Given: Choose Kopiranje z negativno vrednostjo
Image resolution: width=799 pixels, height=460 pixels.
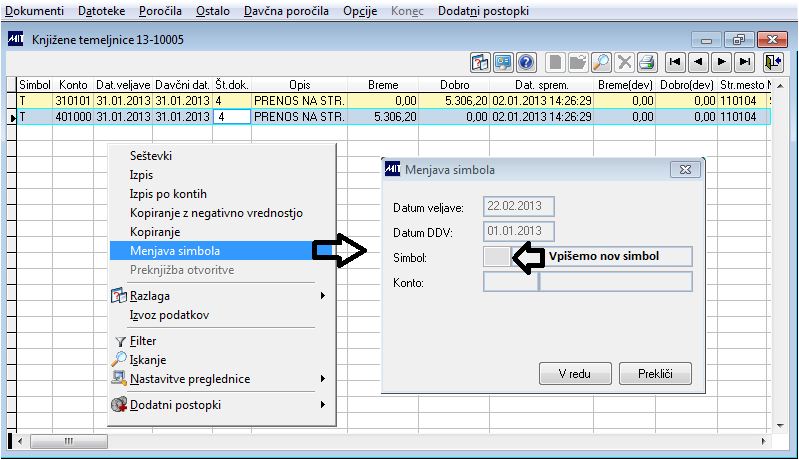Looking at the screenshot, I should 216,213.
